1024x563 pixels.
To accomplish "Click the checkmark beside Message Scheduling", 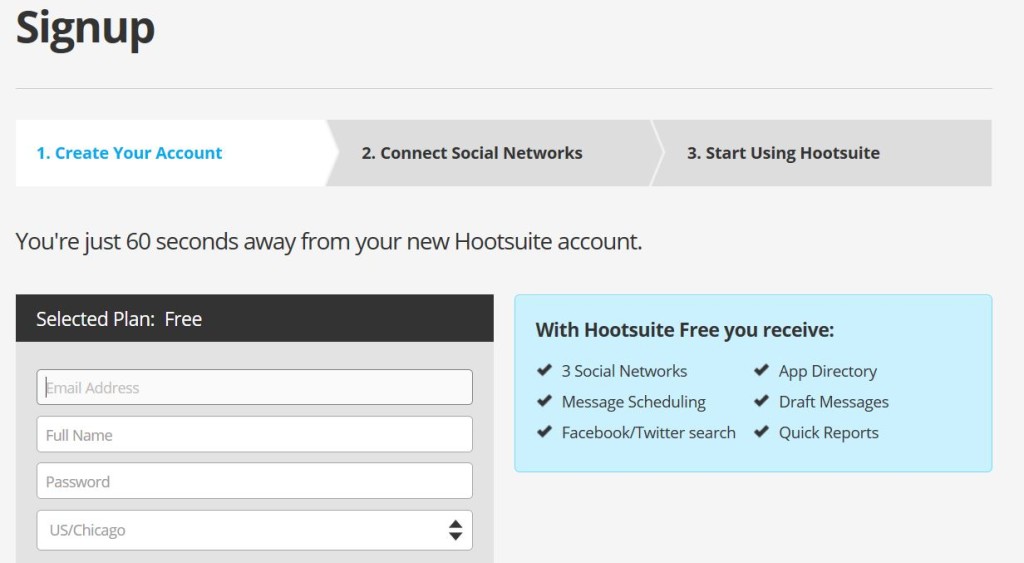I will click(x=544, y=401).
